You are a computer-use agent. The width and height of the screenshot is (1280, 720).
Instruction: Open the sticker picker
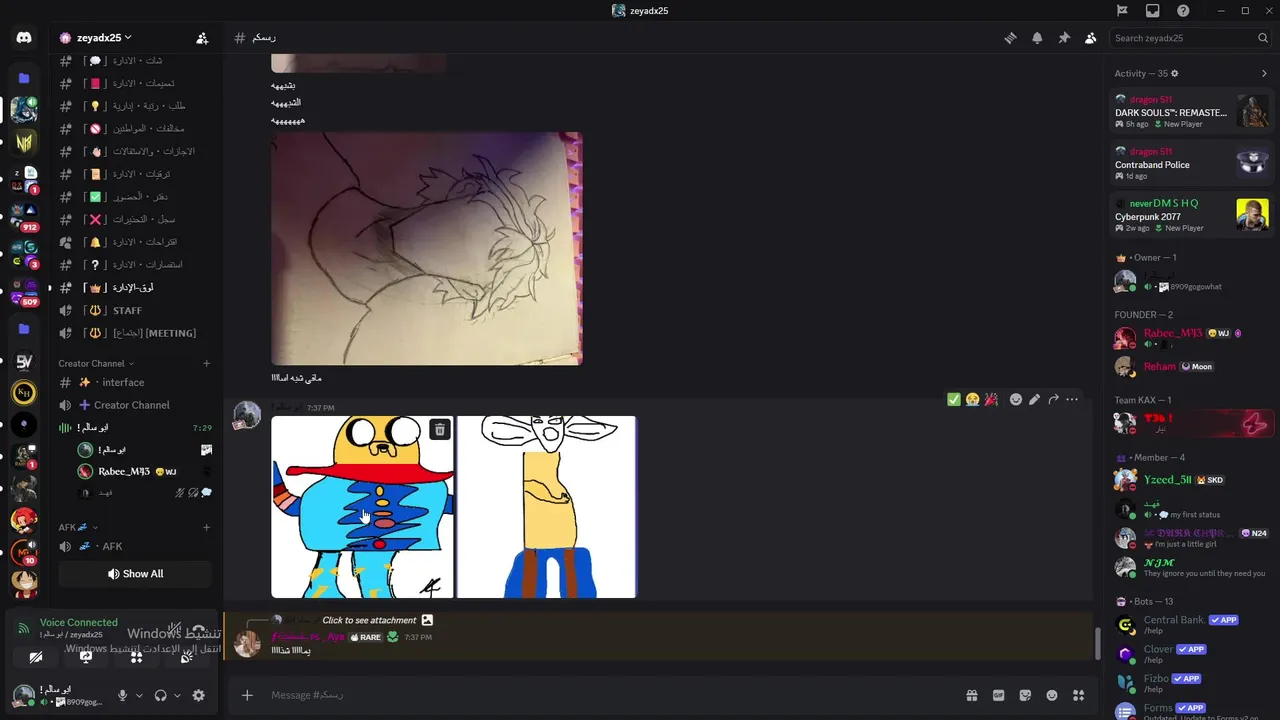1025,695
